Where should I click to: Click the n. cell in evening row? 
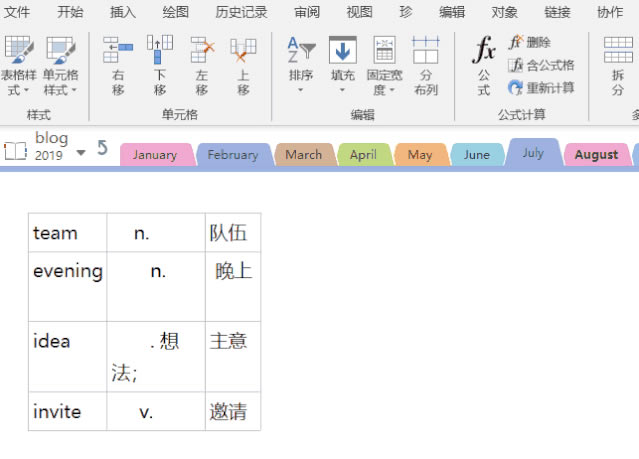pos(156,287)
